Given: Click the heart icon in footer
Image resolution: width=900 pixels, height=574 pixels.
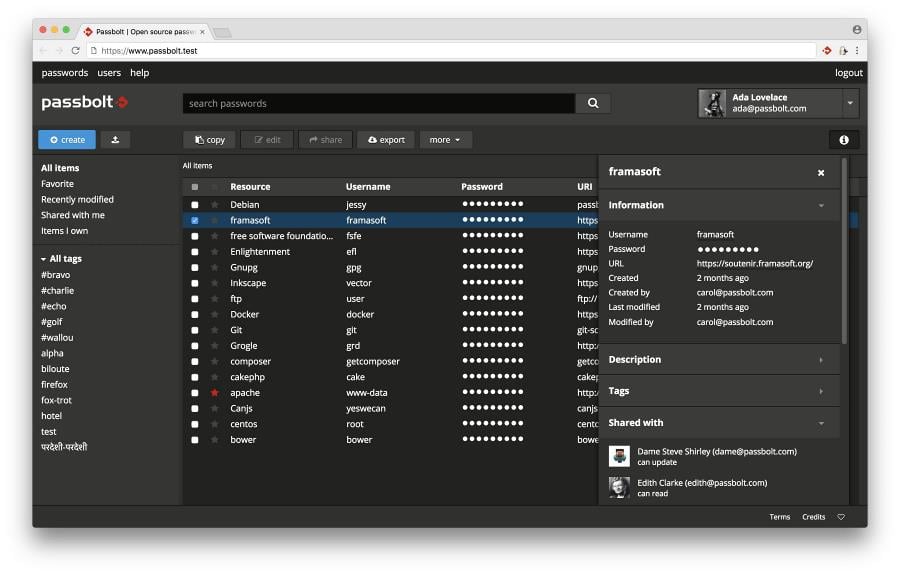Looking at the screenshot, I should pos(841,517).
